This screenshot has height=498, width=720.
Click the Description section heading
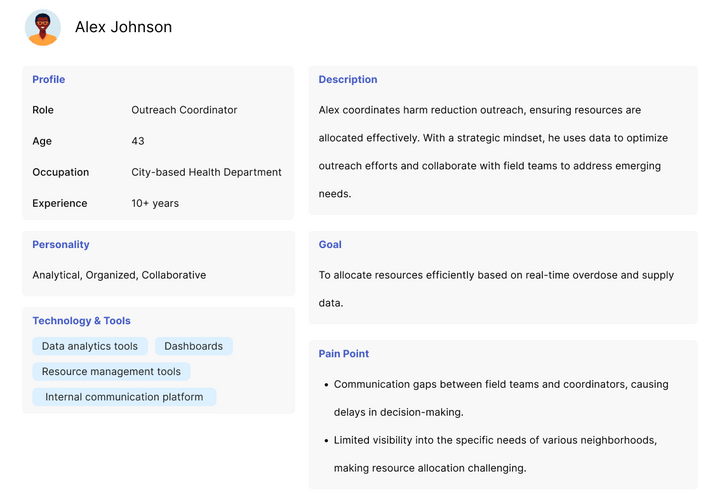coord(348,79)
